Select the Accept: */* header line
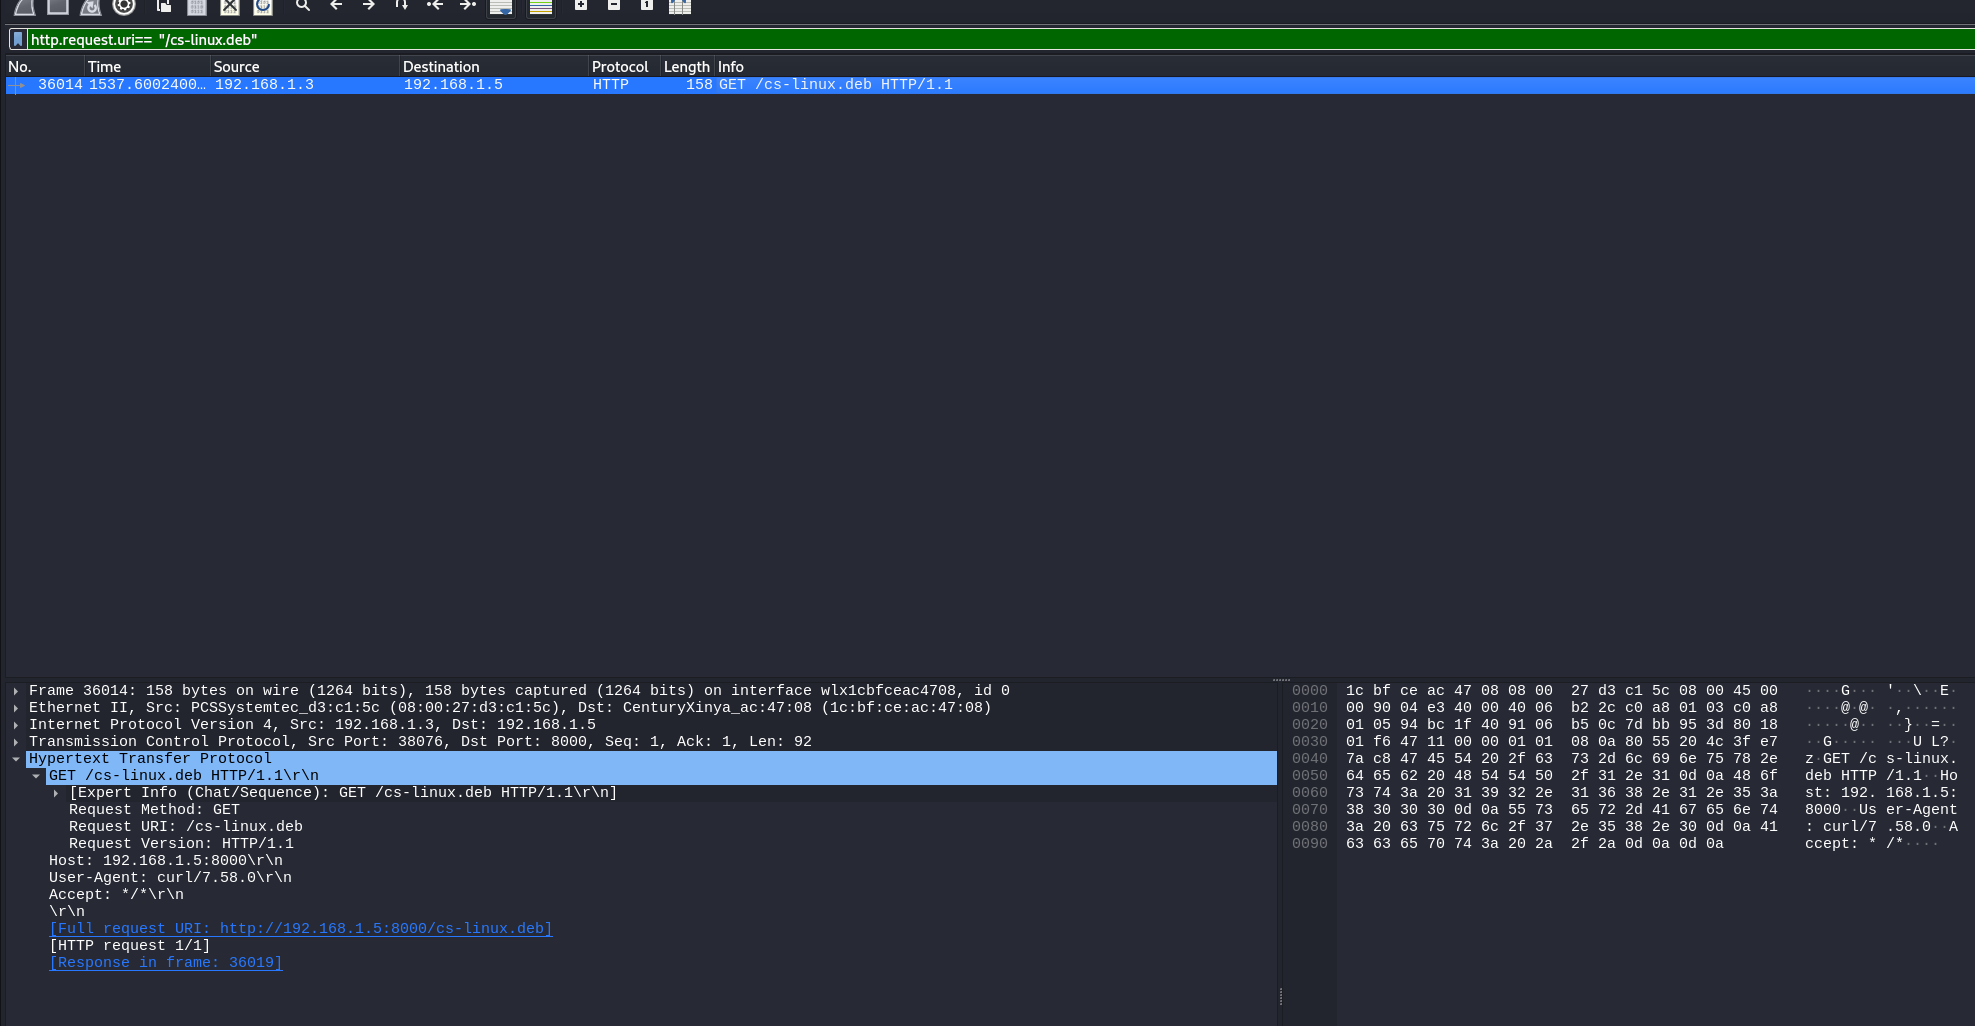 pos(116,895)
